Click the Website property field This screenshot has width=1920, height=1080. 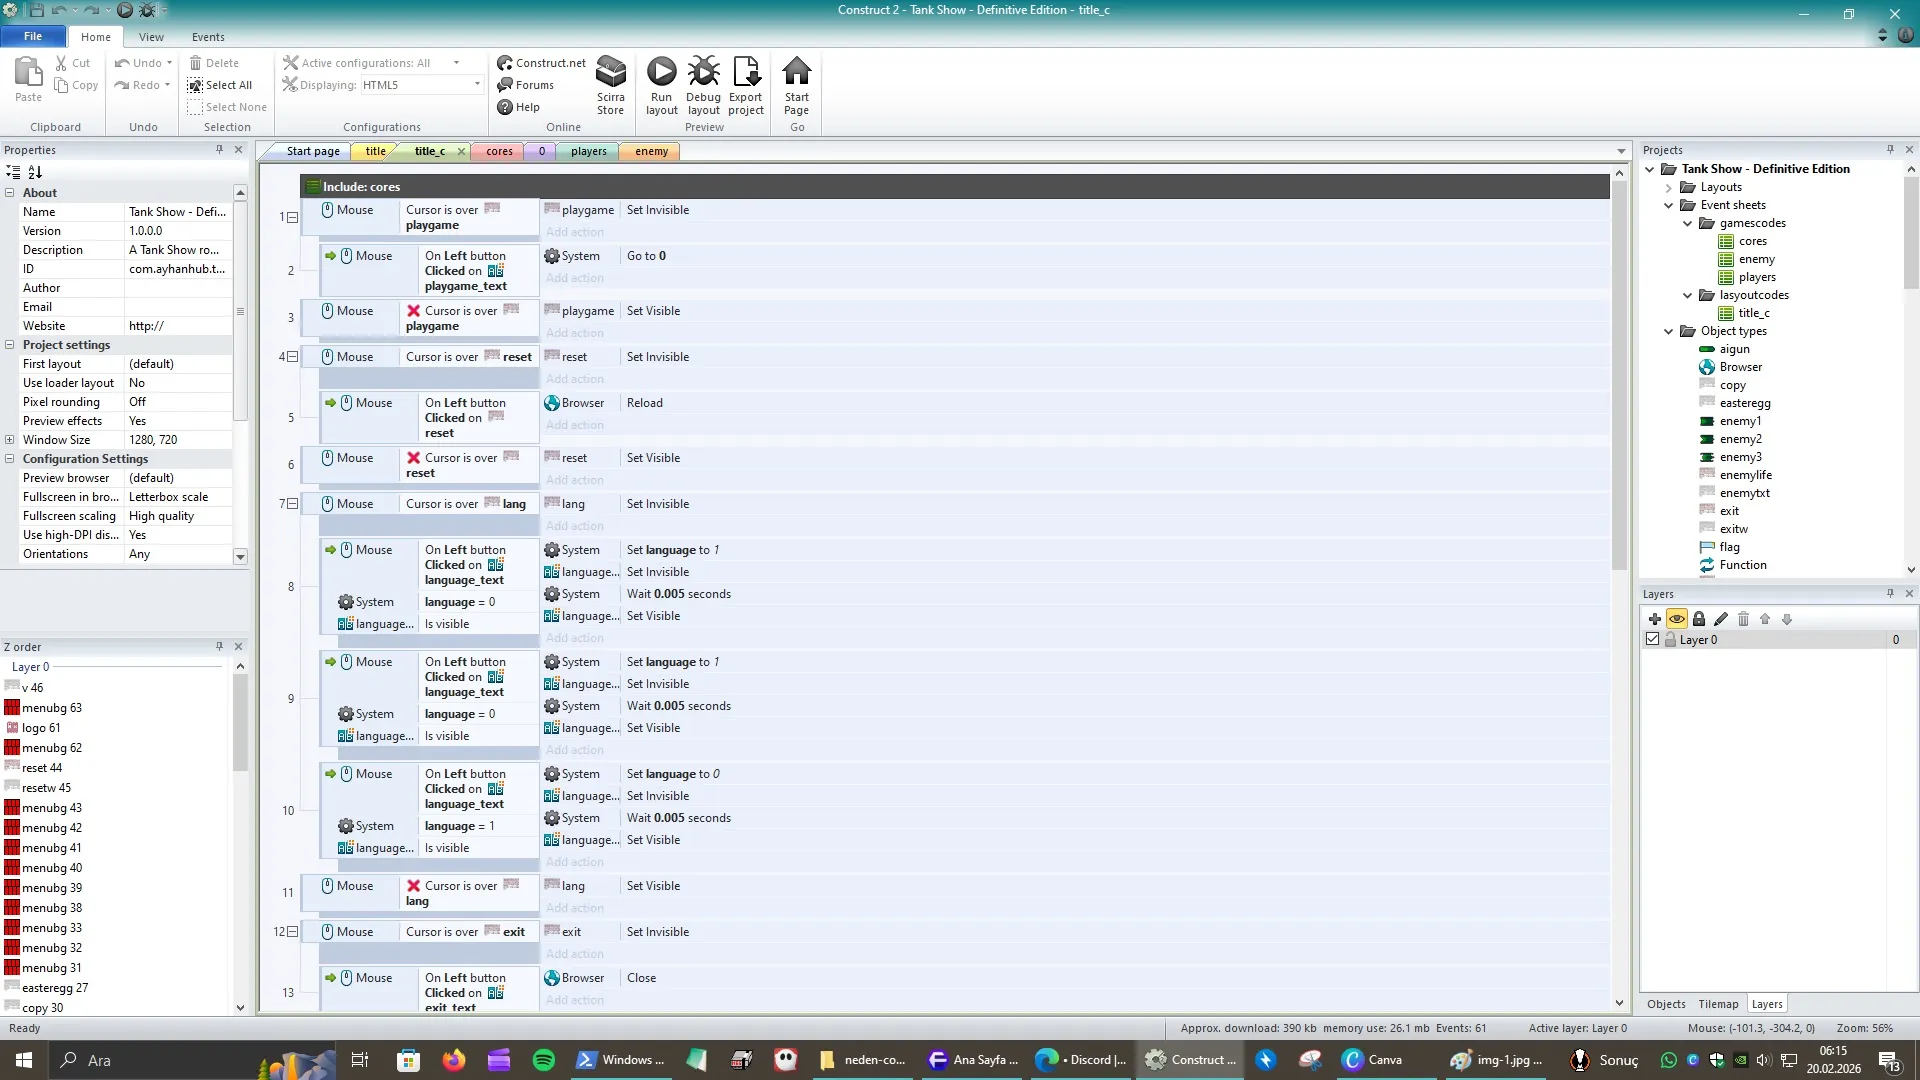(177, 326)
